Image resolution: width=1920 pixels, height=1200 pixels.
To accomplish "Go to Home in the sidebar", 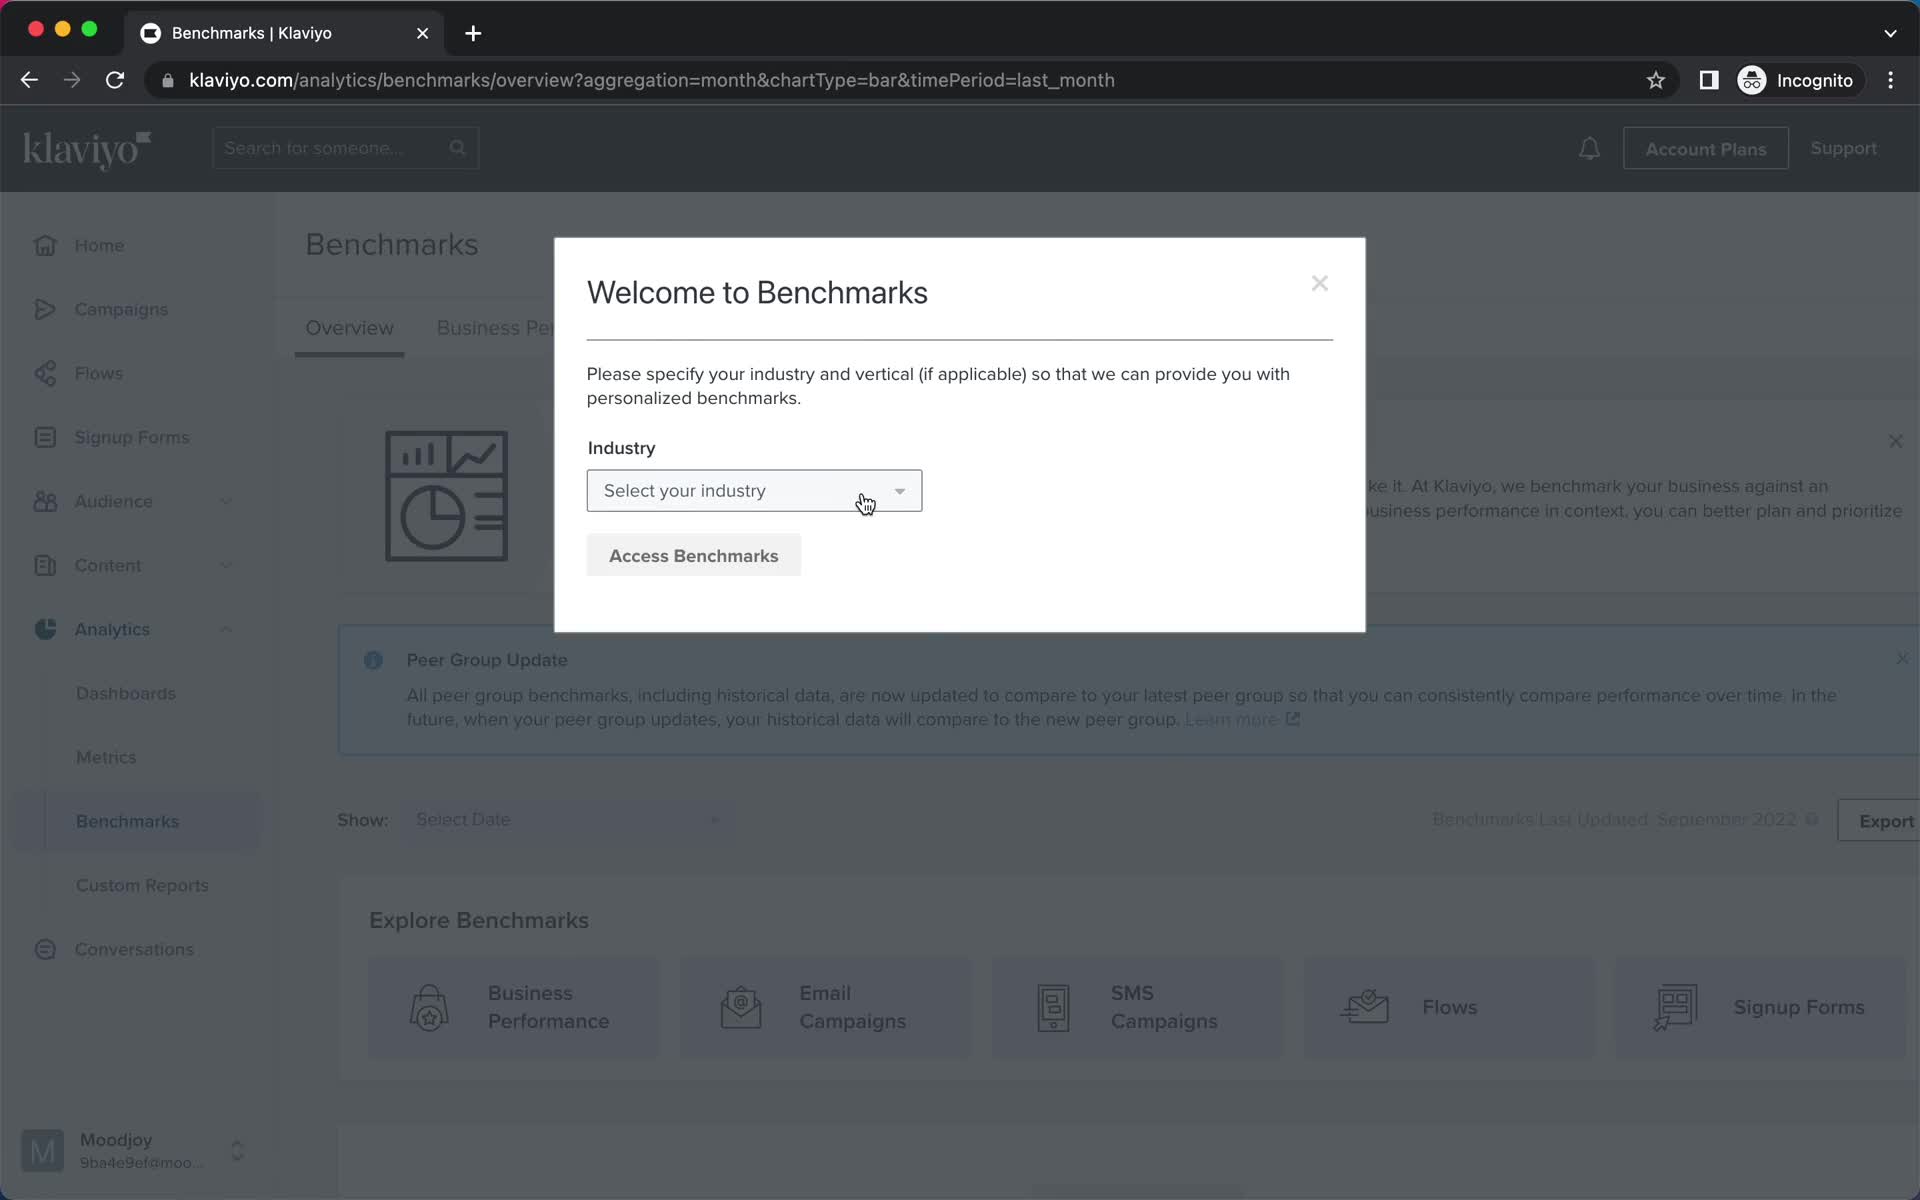I will point(99,246).
